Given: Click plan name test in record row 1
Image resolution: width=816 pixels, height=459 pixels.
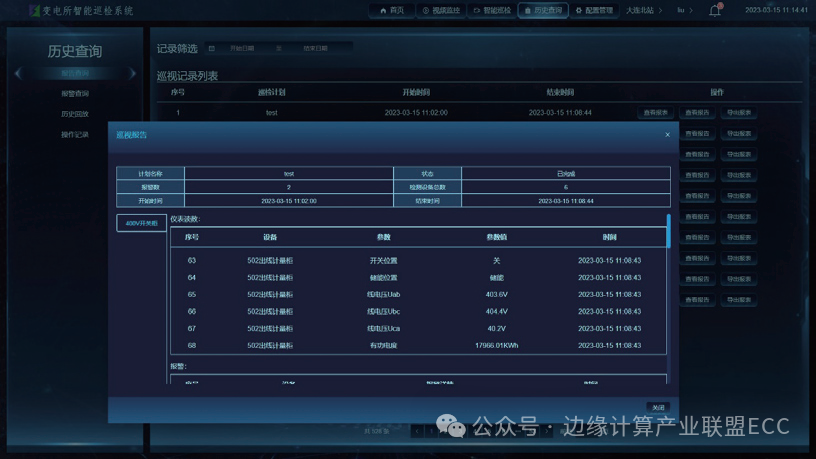Looking at the screenshot, I should click(272, 113).
